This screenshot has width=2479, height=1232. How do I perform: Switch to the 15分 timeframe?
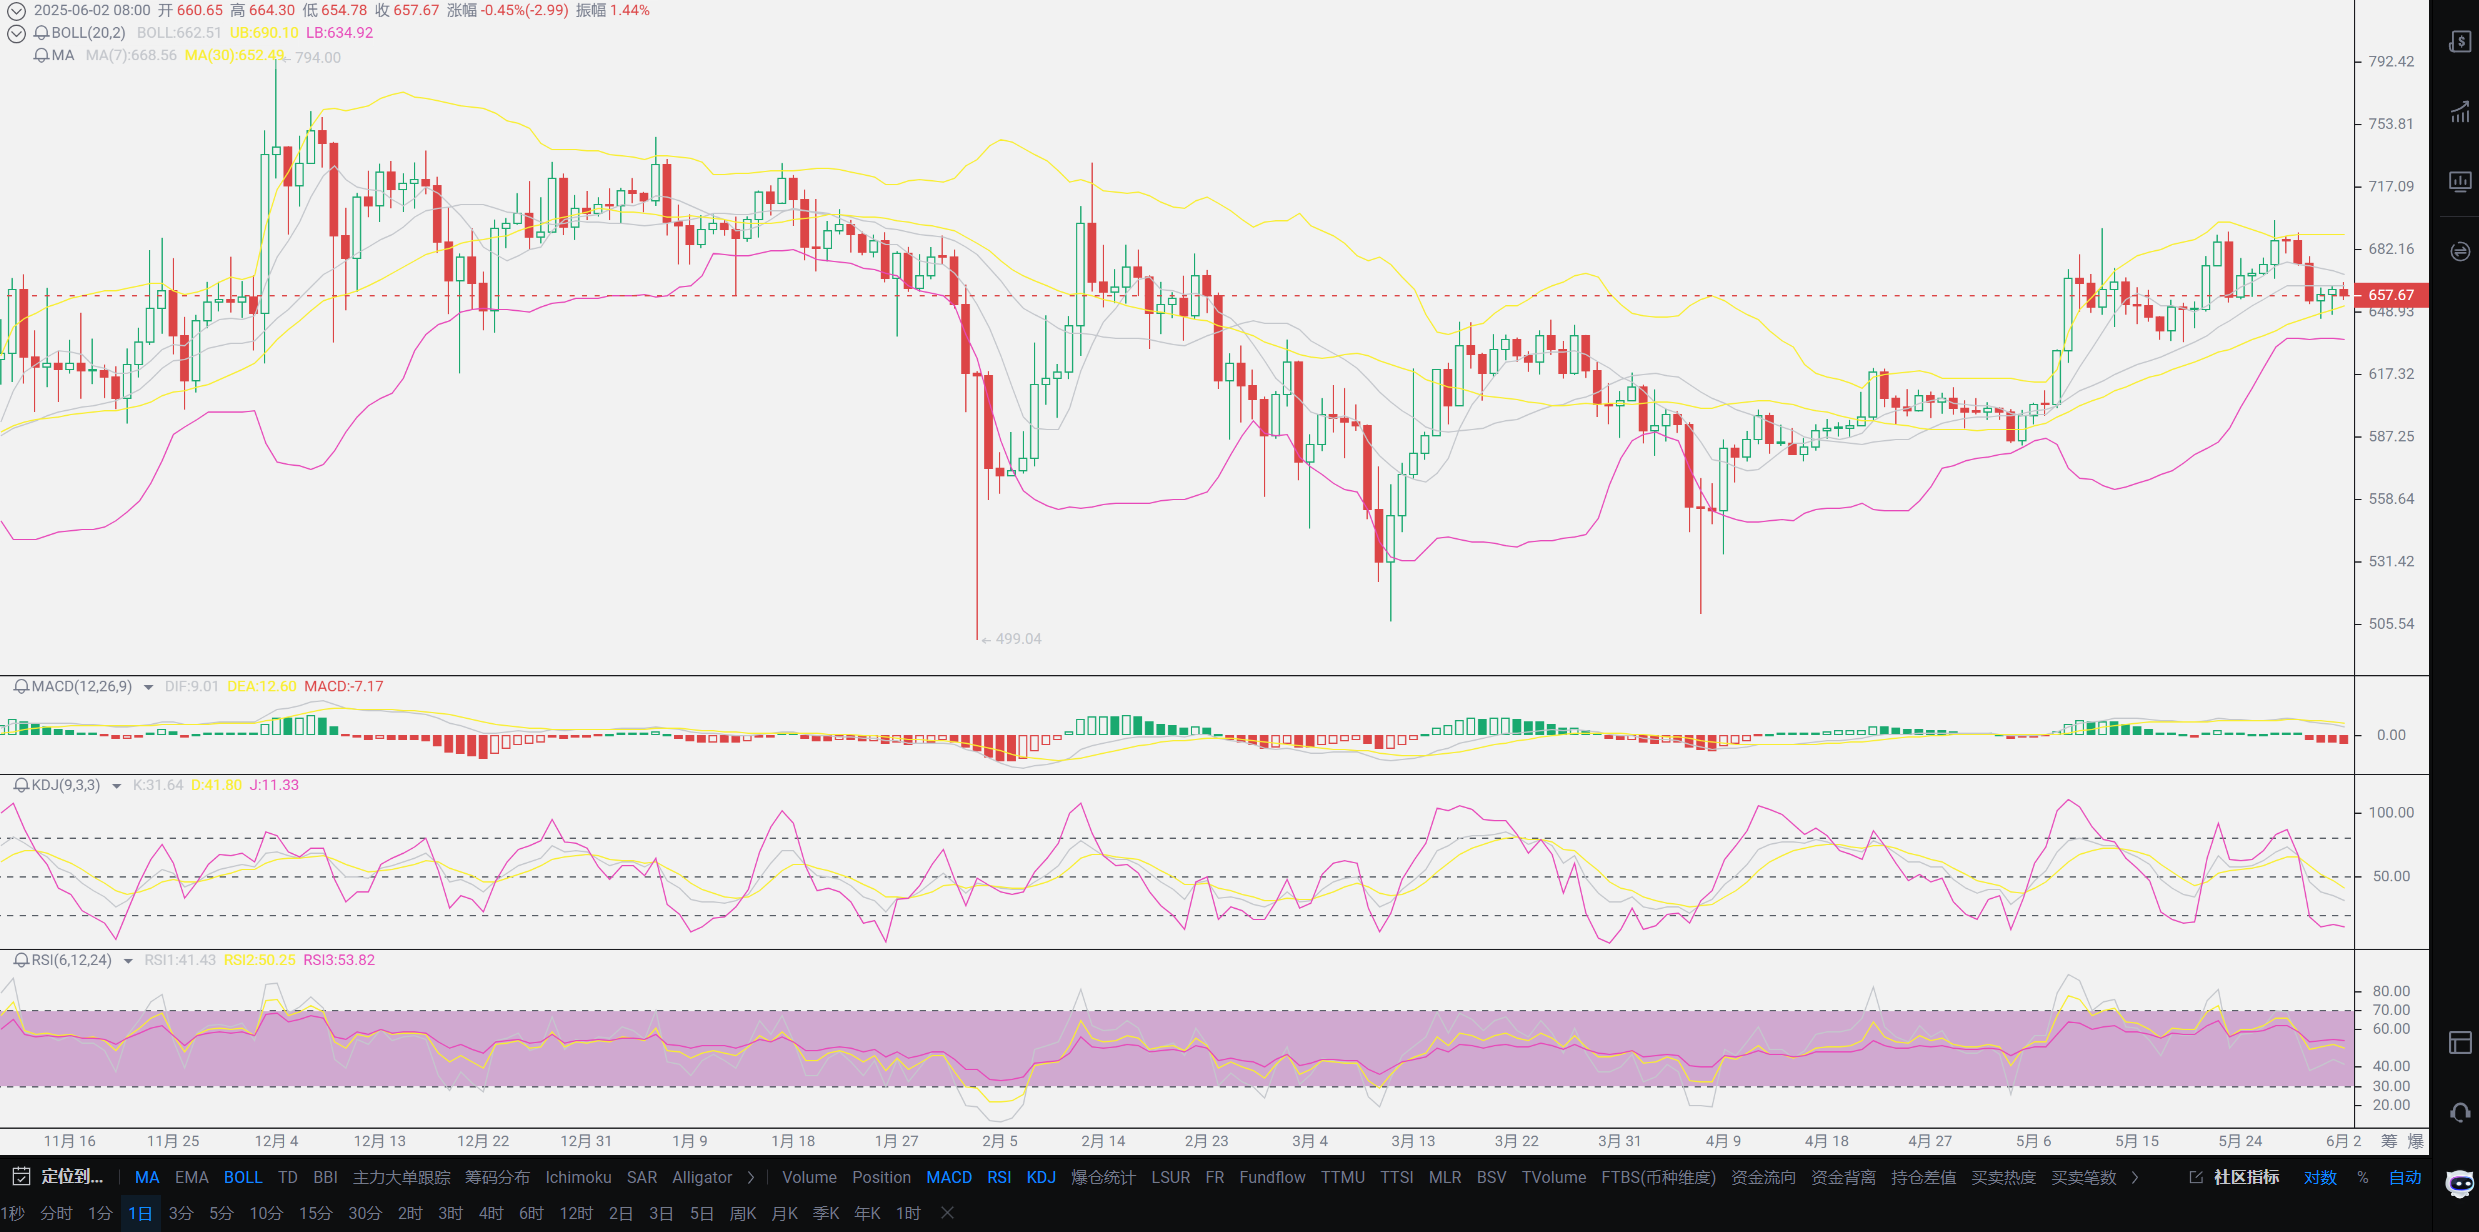point(315,1213)
